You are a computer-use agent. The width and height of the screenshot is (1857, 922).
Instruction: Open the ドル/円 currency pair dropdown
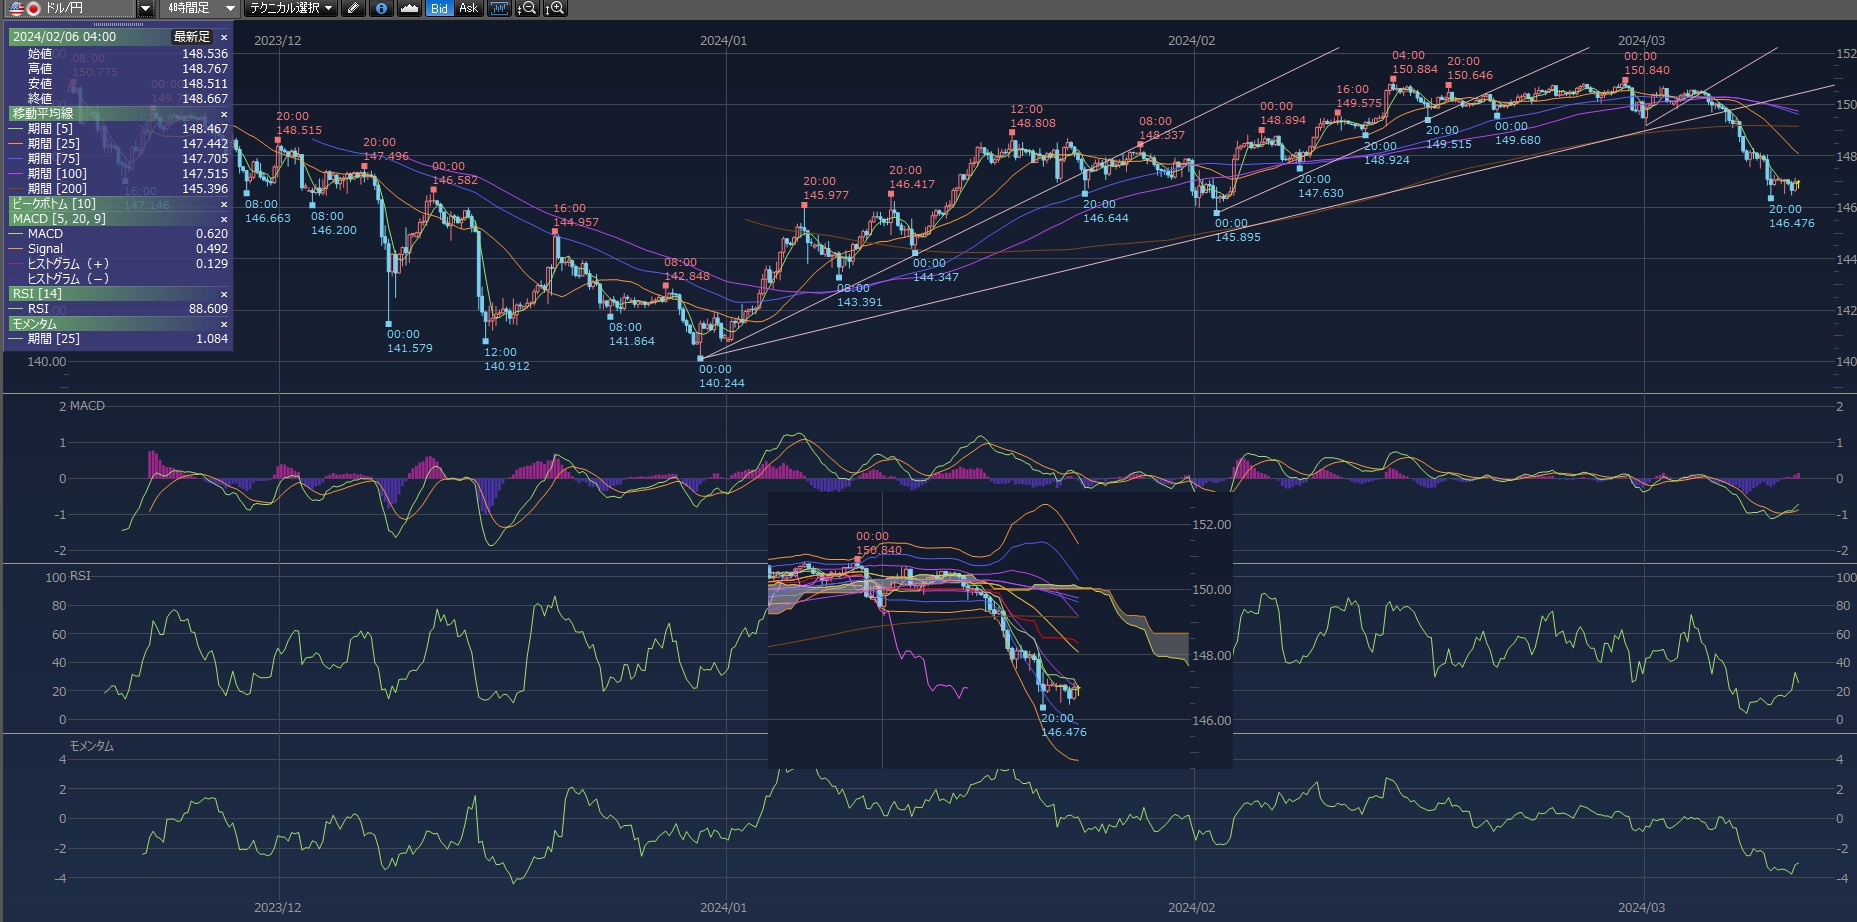pyautogui.click(x=145, y=8)
